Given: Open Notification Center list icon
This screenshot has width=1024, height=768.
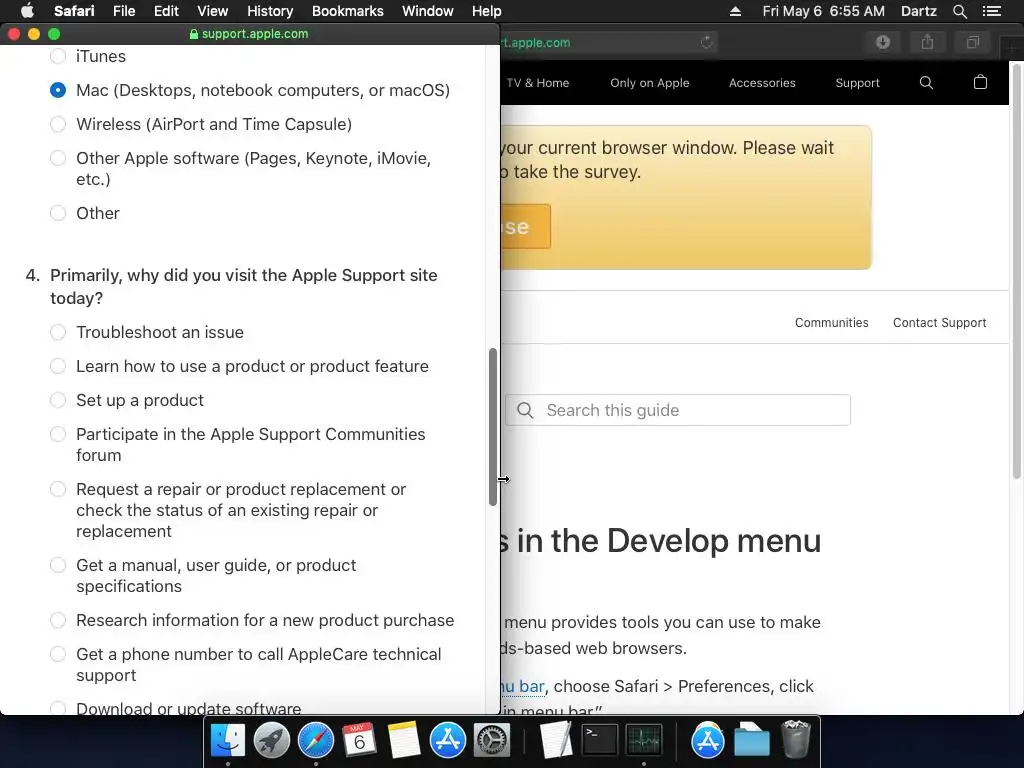Looking at the screenshot, I should coord(991,11).
